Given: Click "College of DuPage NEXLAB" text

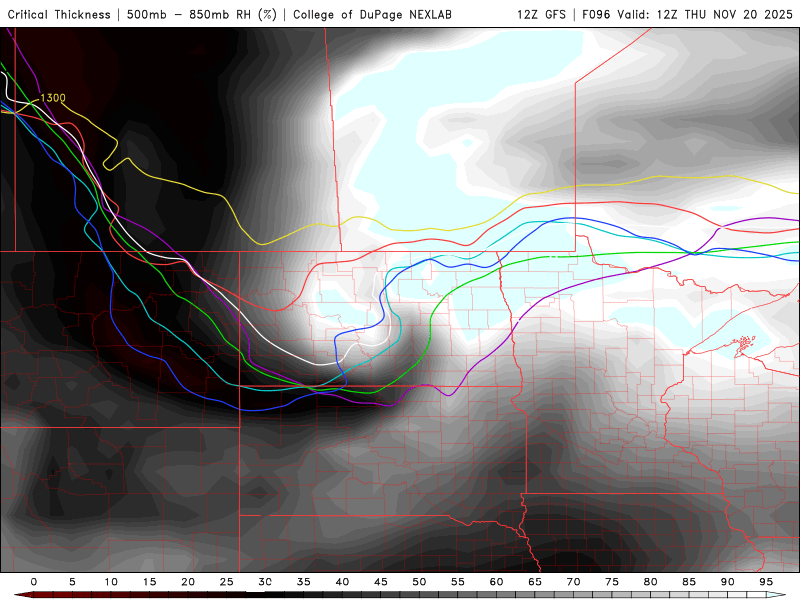Looking at the screenshot, I should pyautogui.click(x=372, y=15).
